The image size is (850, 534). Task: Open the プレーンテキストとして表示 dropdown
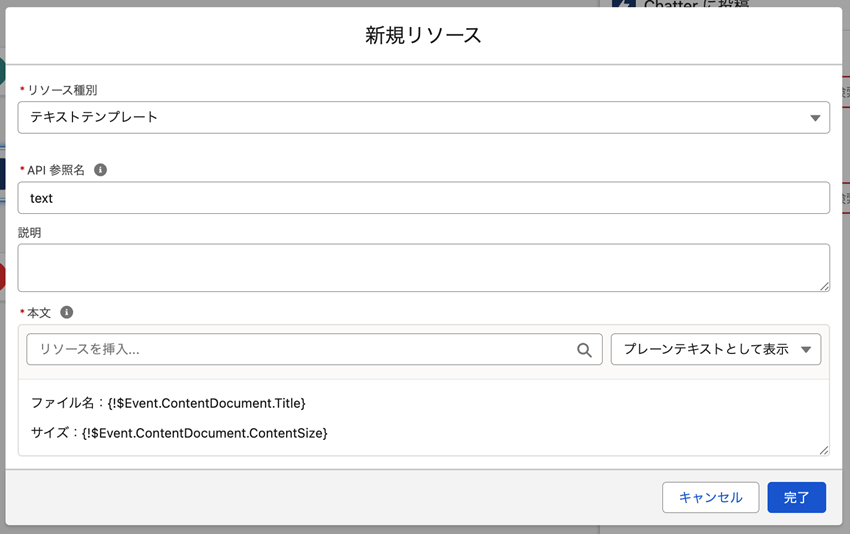click(715, 349)
